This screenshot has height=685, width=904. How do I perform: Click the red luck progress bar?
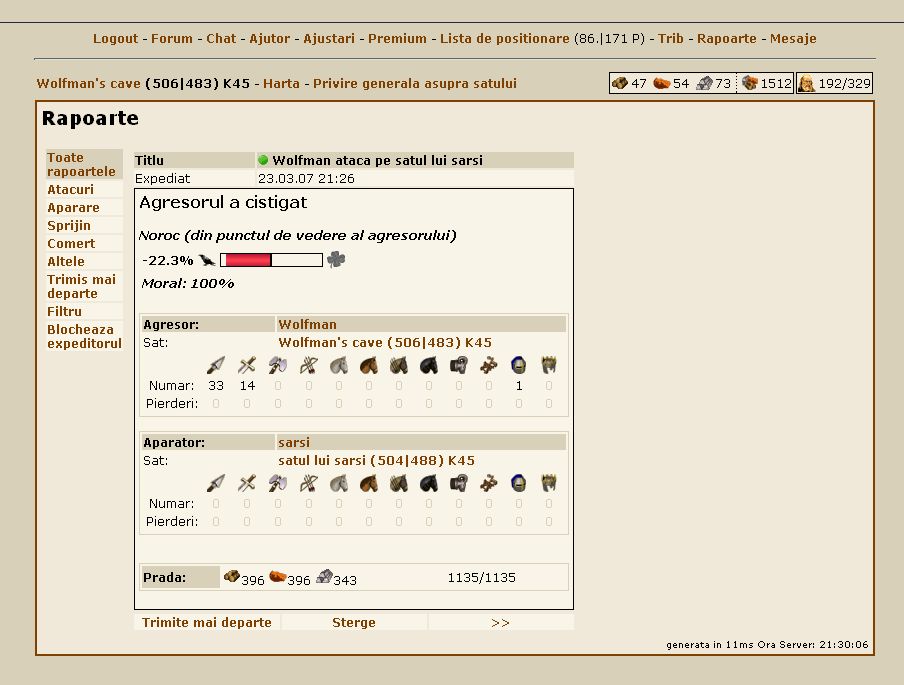point(247,260)
